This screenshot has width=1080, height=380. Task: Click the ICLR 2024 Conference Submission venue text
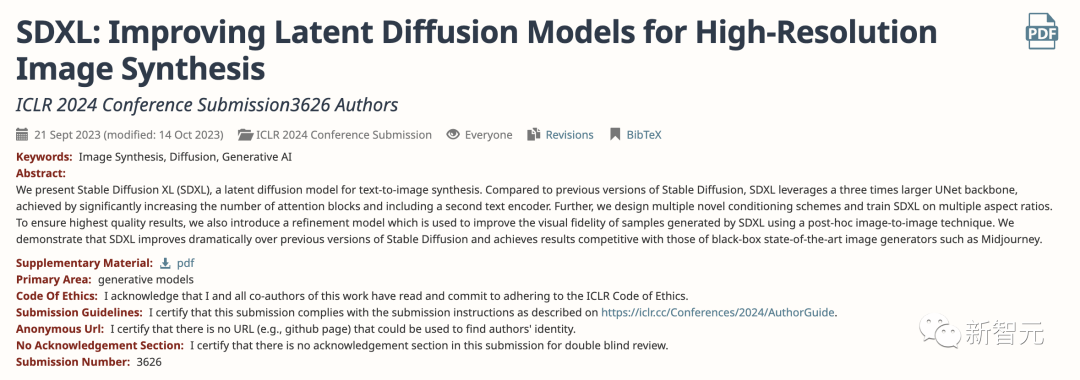(344, 135)
